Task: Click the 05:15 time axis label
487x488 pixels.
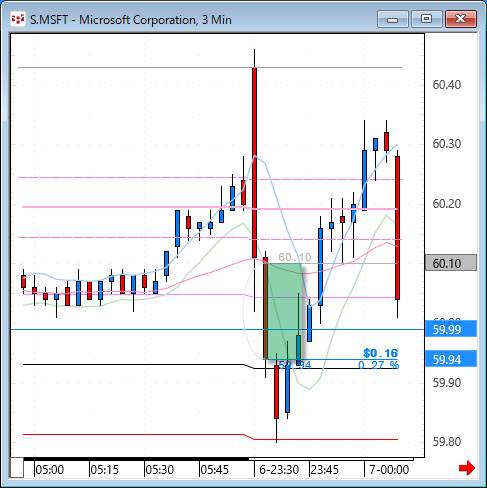Action: [x=105, y=470]
